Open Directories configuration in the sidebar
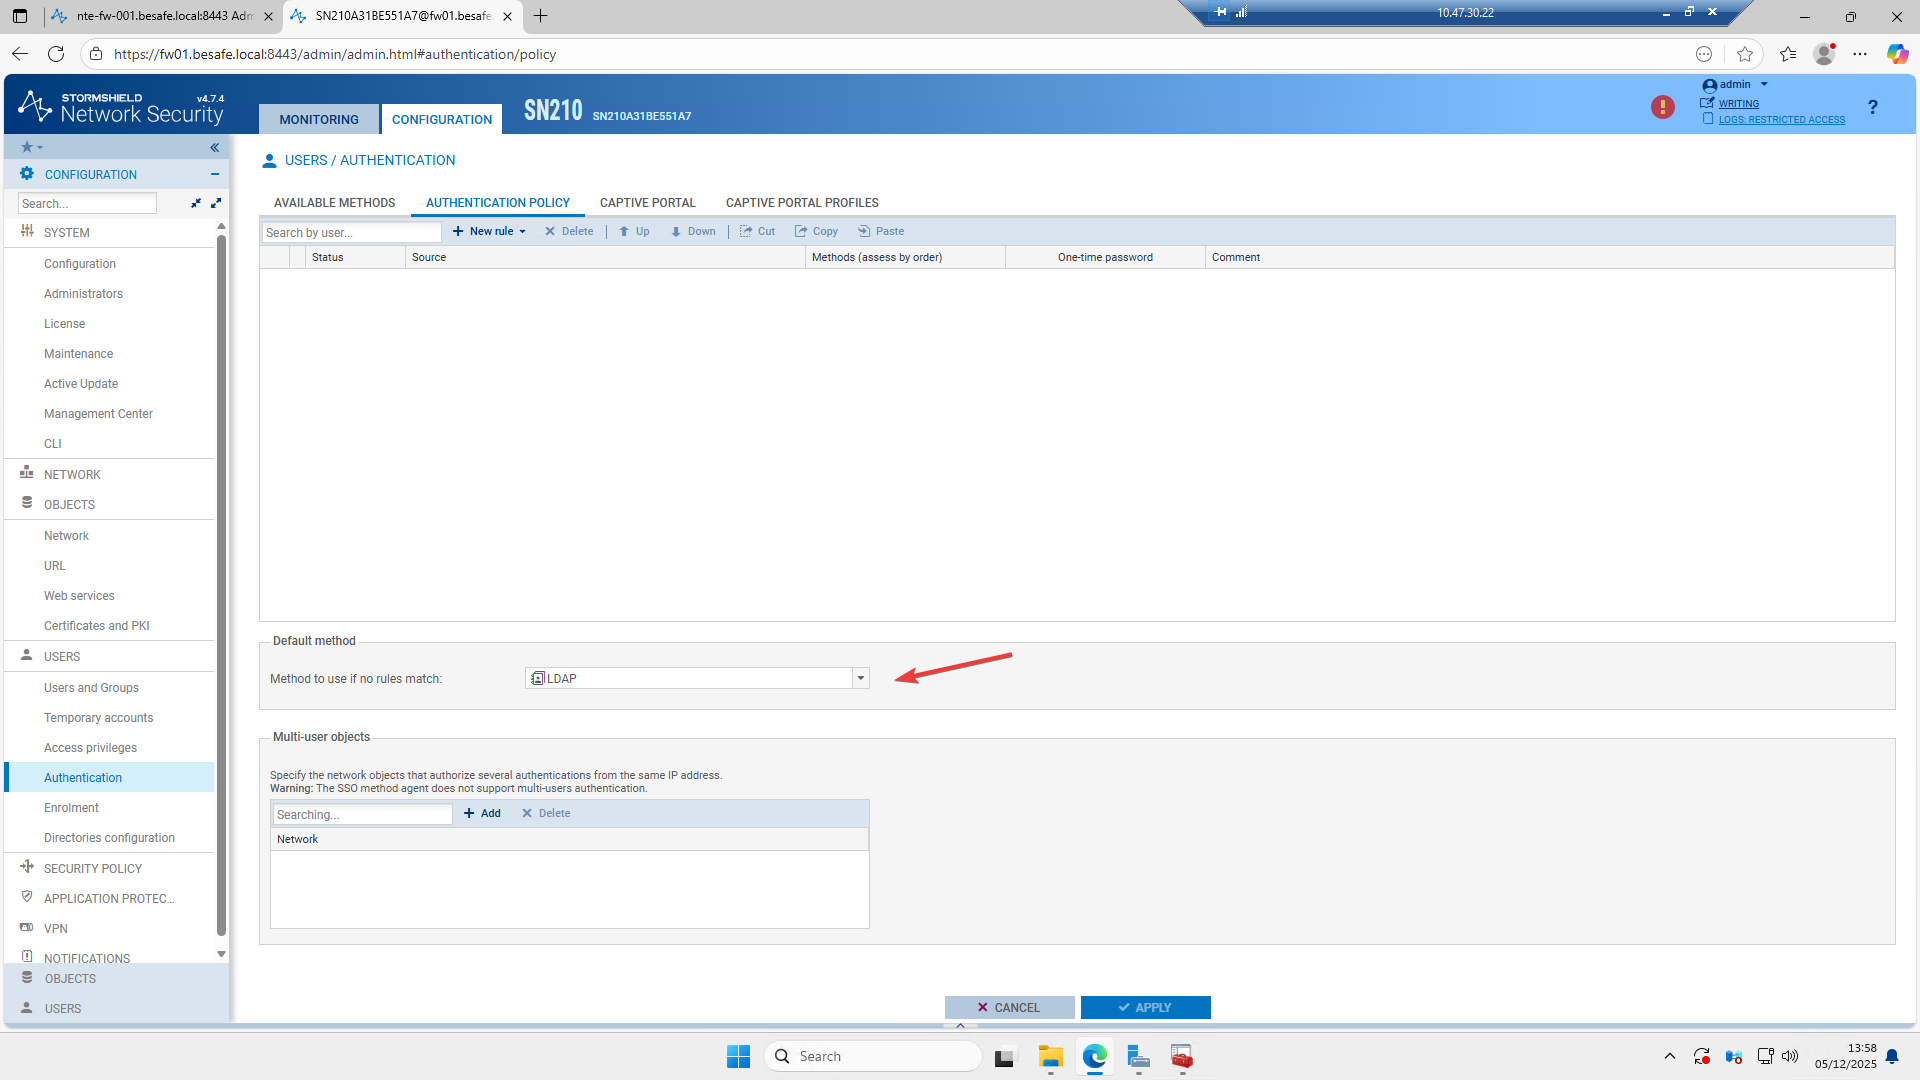 click(109, 838)
